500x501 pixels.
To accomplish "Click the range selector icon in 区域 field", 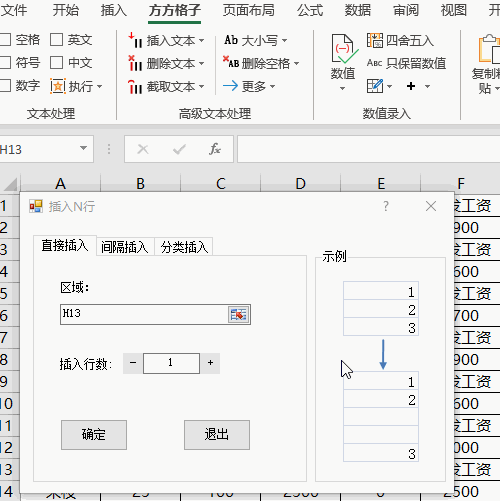I will 238,314.
